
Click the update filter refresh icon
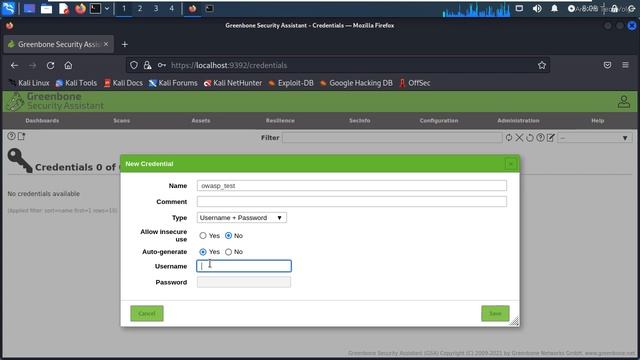[x=509, y=138]
